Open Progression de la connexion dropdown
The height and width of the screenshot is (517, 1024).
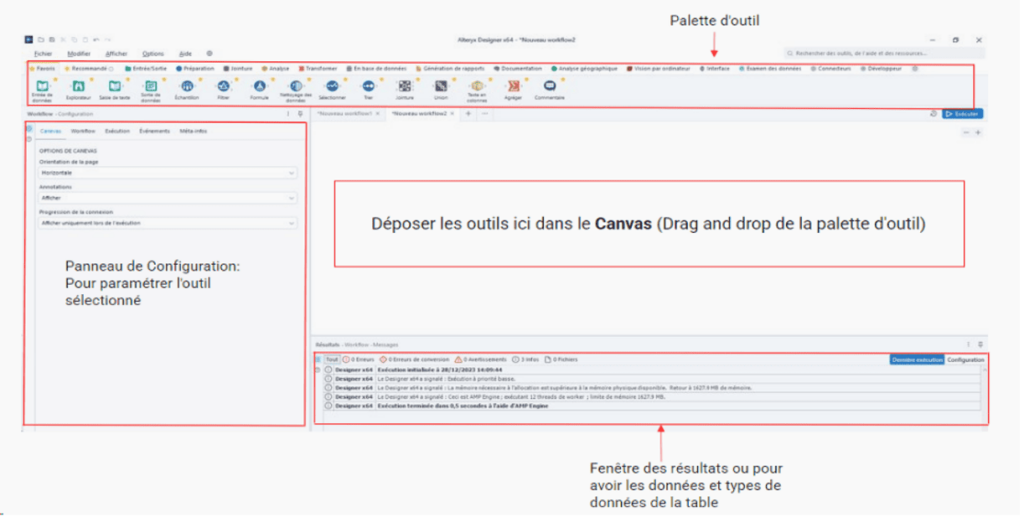167,223
